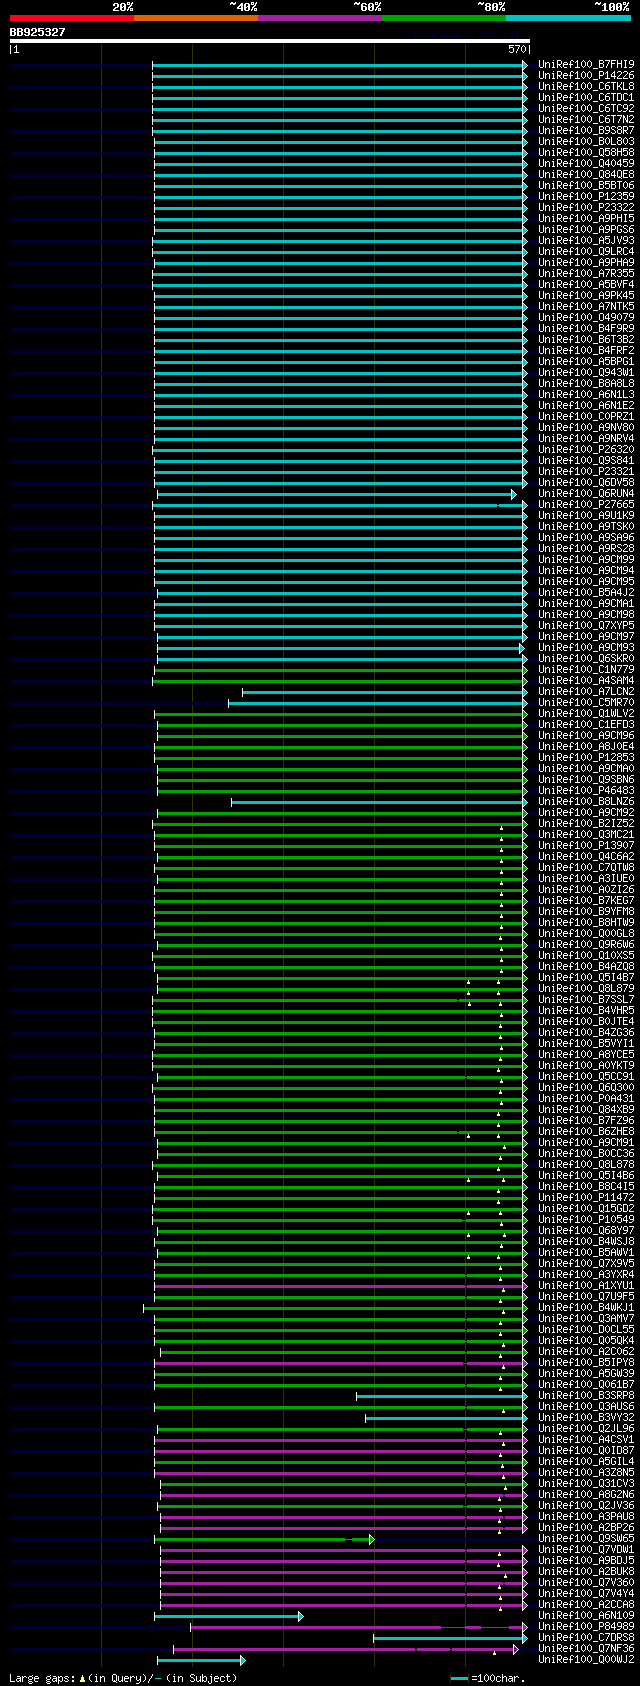Select hit label UniRef100_B7SSL7
640x1686 pixels.
(586, 999)
